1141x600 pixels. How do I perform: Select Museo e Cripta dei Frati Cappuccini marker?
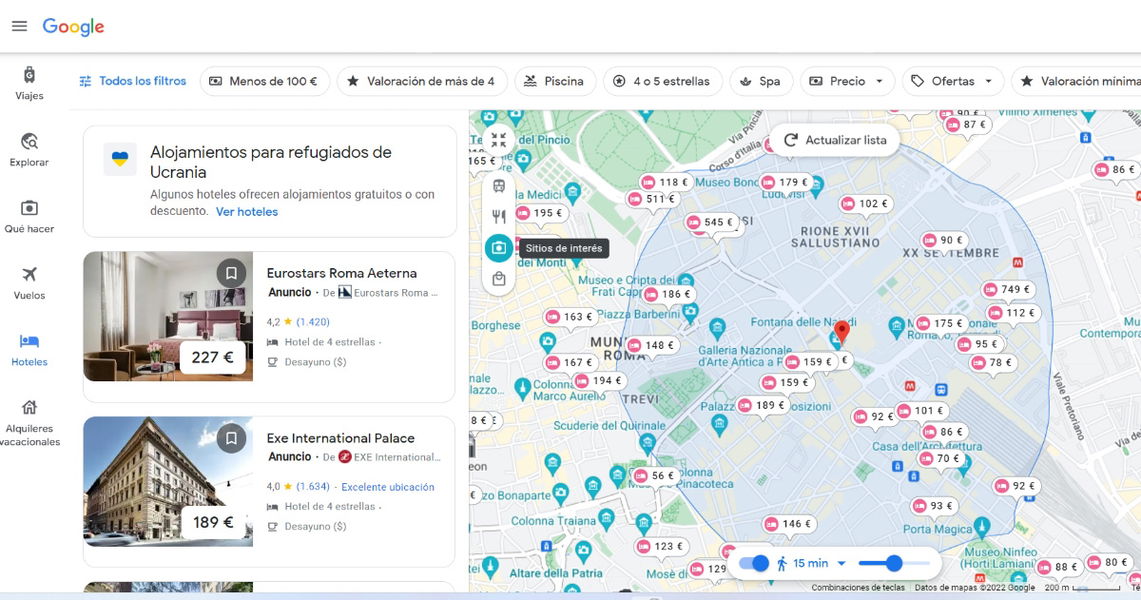[685, 279]
